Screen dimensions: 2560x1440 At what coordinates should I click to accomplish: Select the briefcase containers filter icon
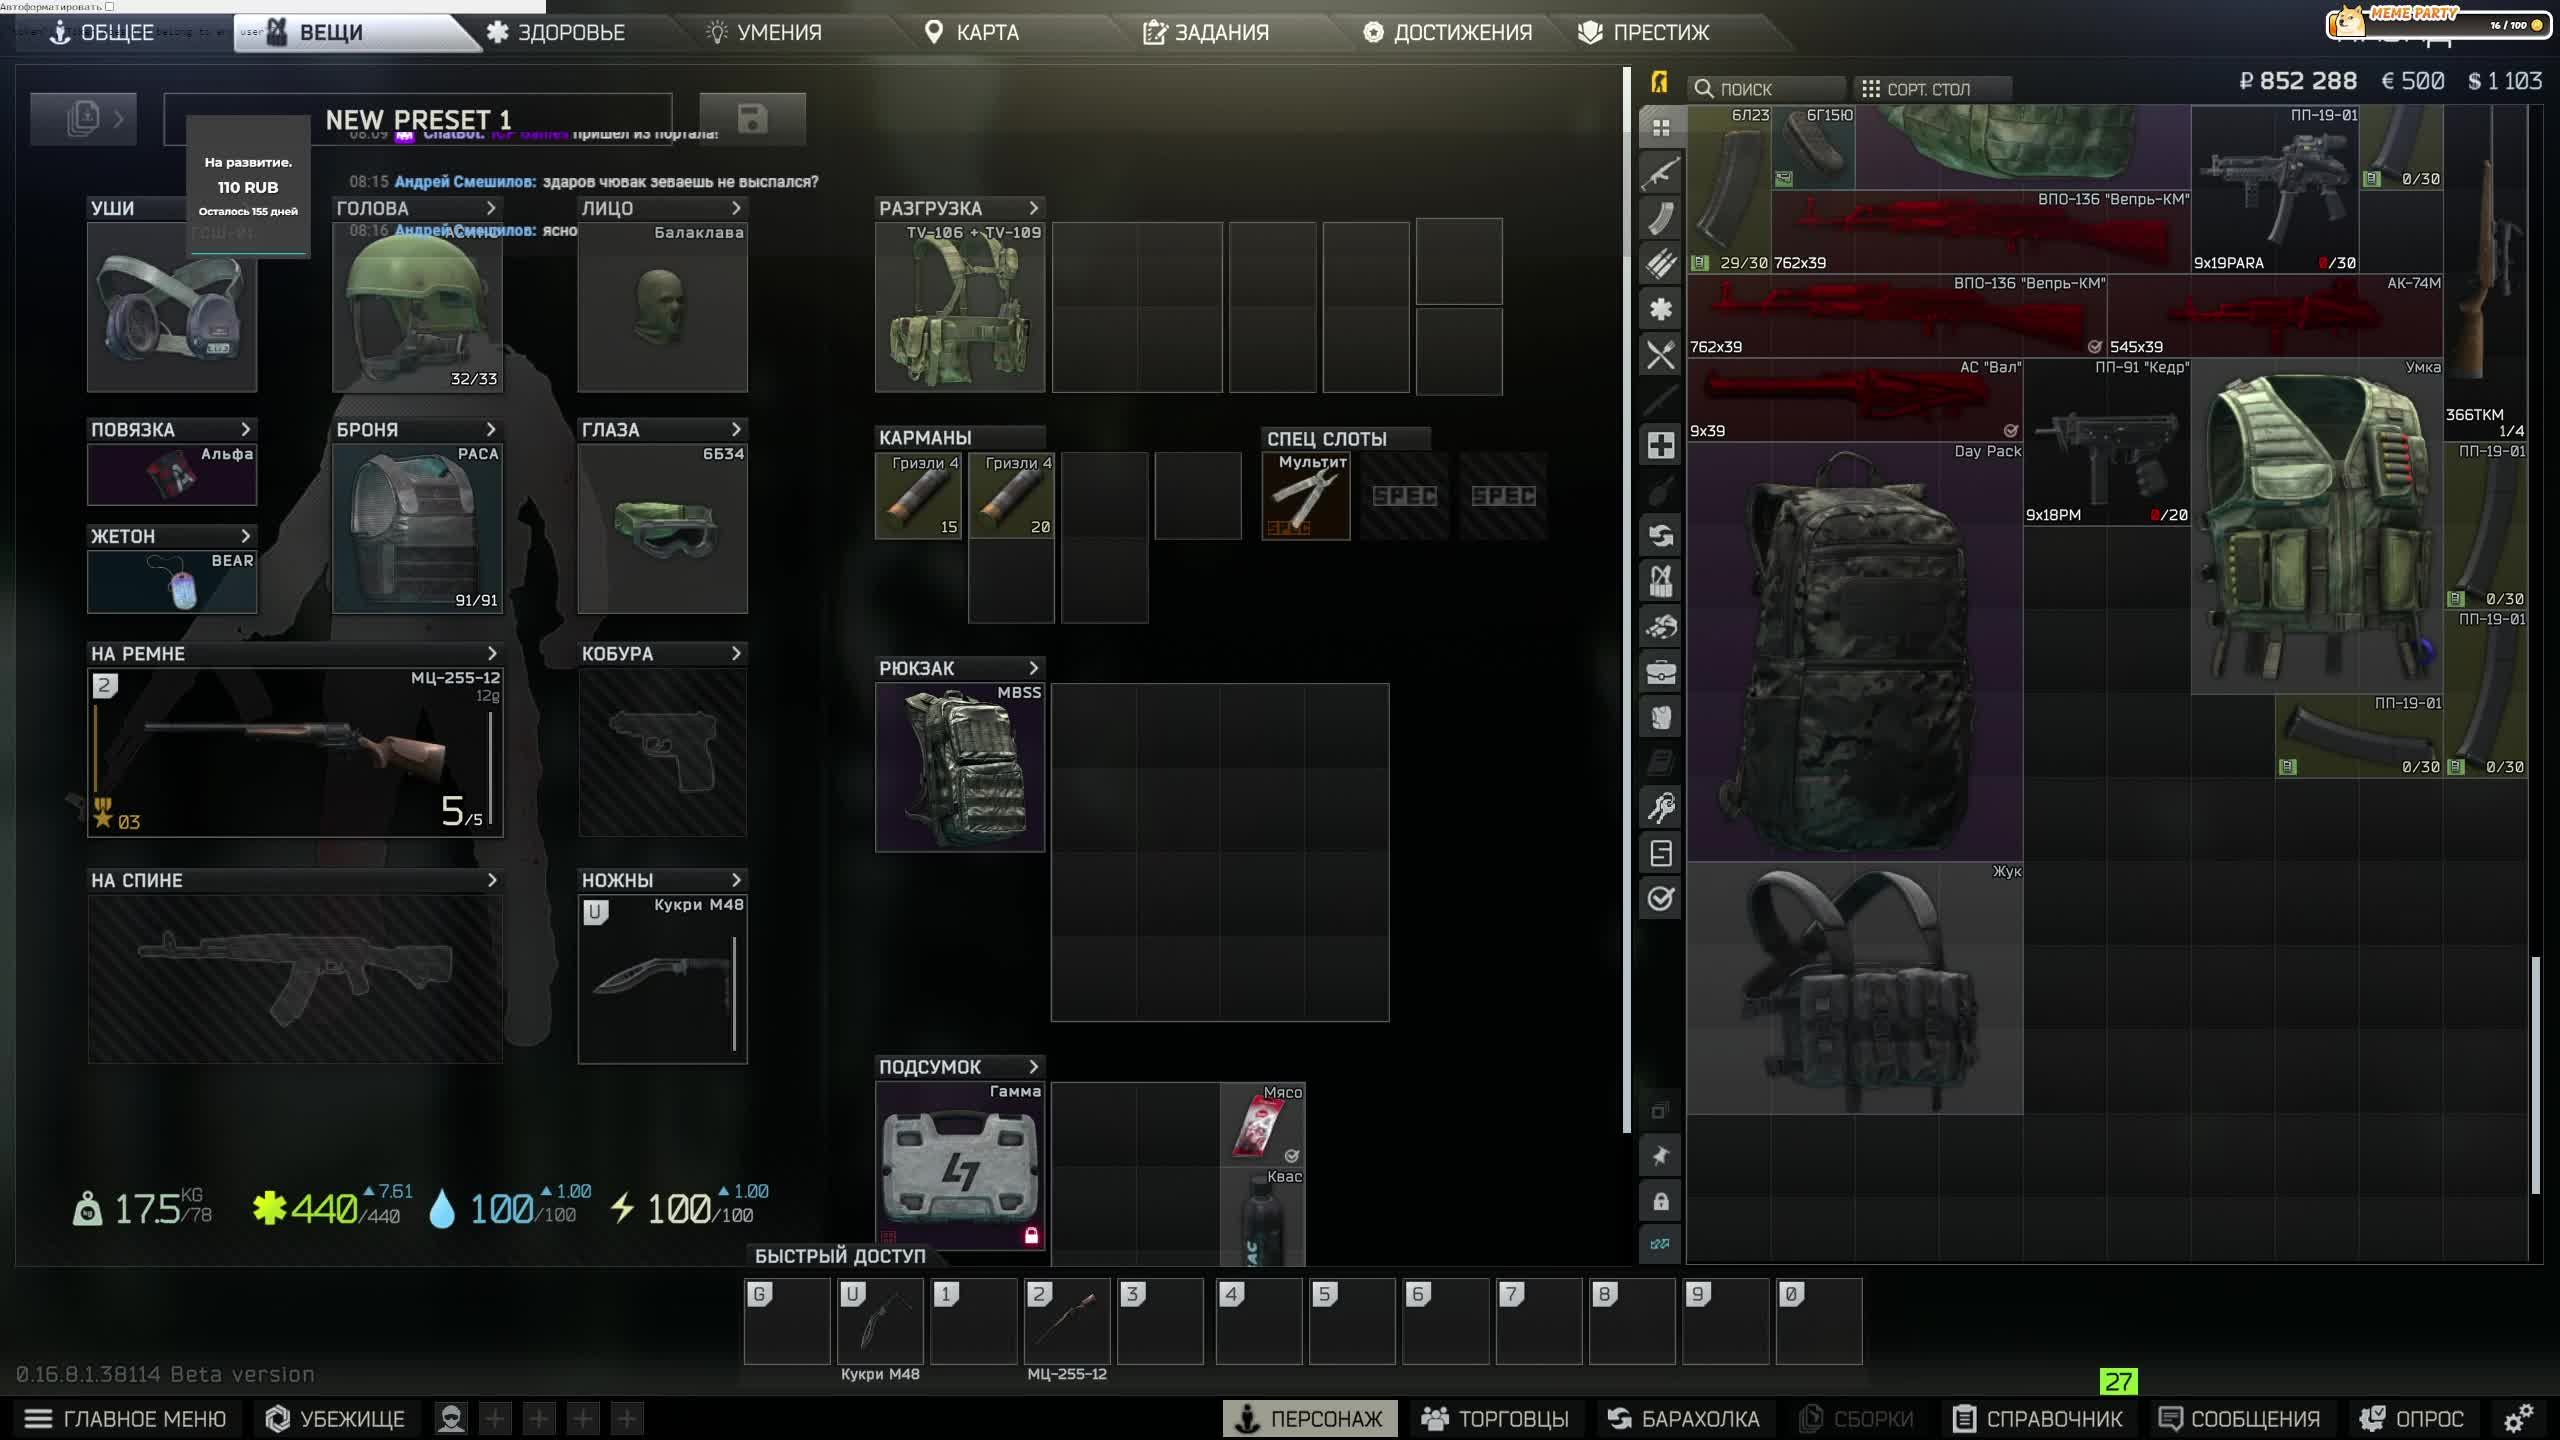pyautogui.click(x=1660, y=672)
